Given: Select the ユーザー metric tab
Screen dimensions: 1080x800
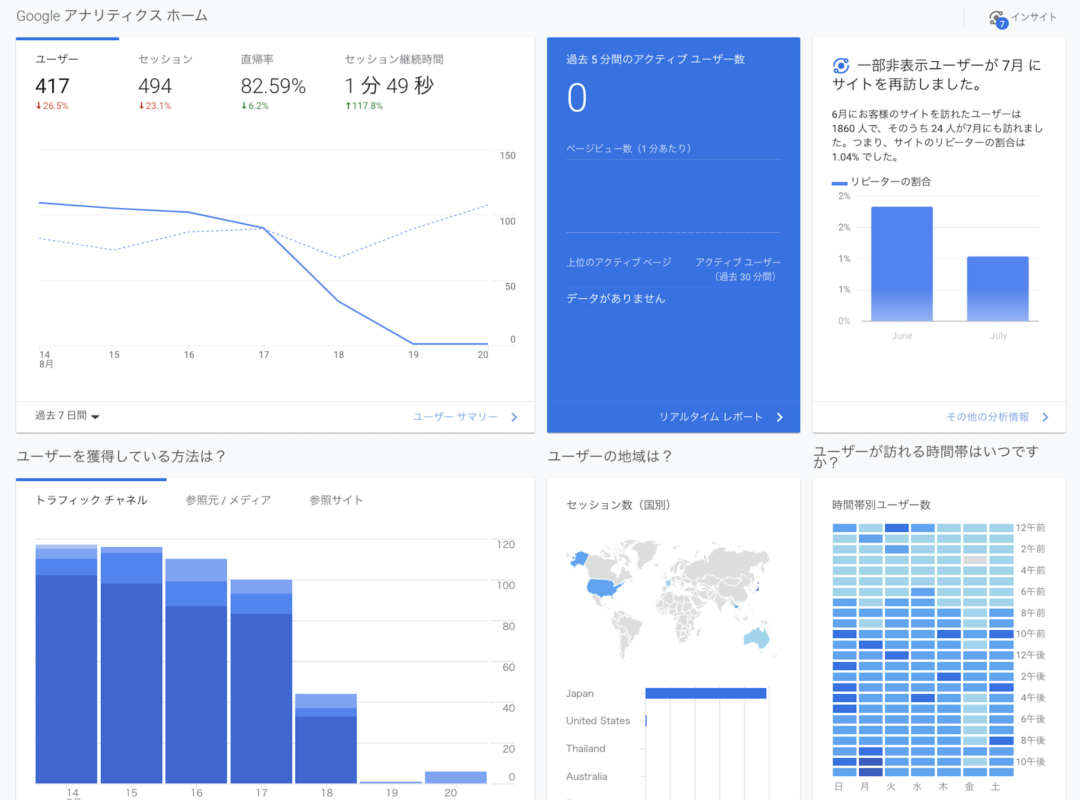Looking at the screenshot, I should [57, 60].
